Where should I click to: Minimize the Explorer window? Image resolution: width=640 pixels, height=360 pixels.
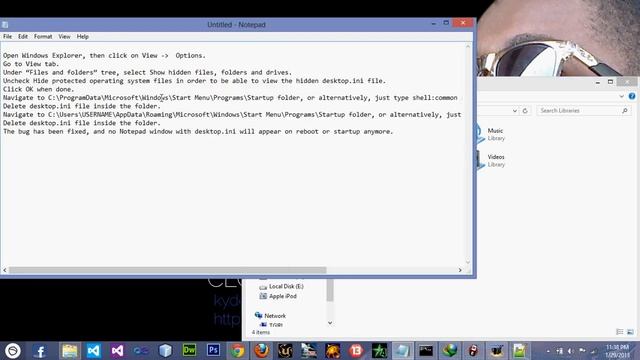[x=598, y=82]
